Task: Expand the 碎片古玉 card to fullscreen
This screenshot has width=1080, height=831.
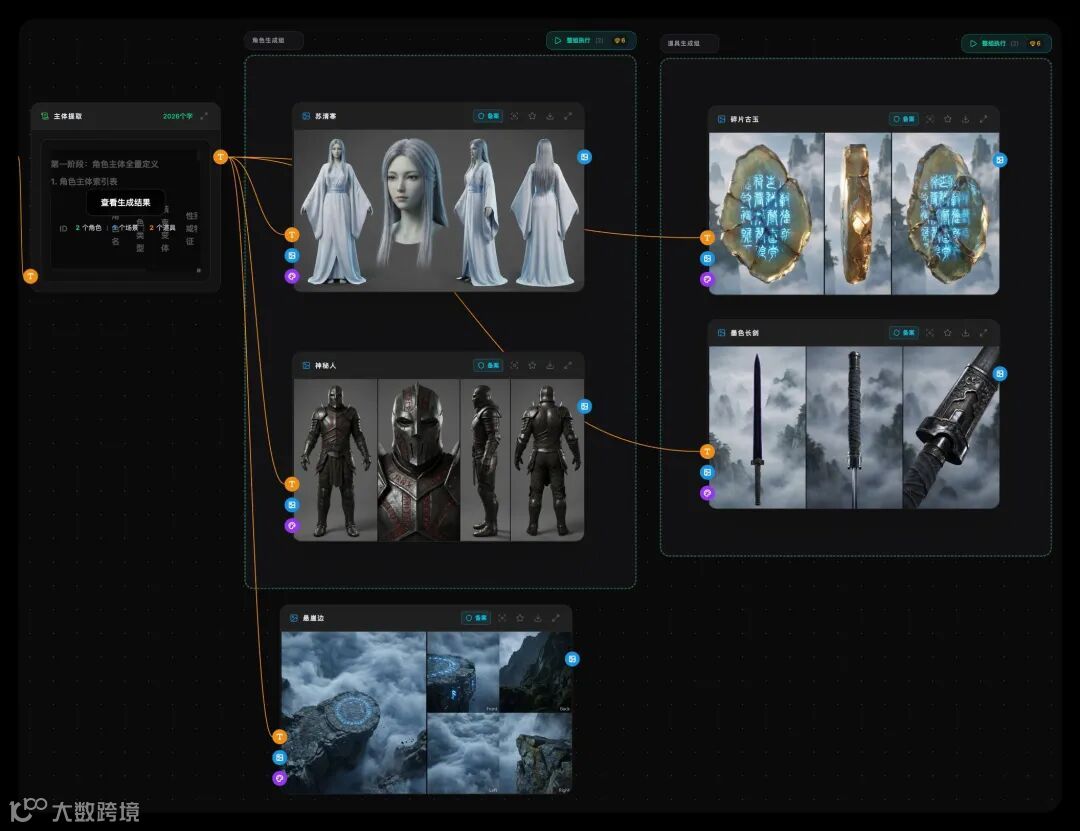Action: (x=984, y=119)
